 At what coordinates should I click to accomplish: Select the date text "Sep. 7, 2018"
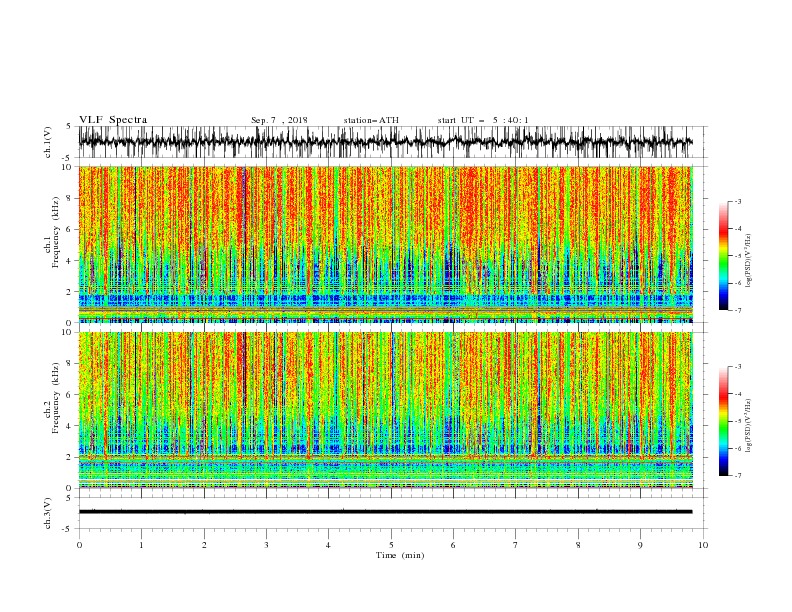click(x=279, y=120)
